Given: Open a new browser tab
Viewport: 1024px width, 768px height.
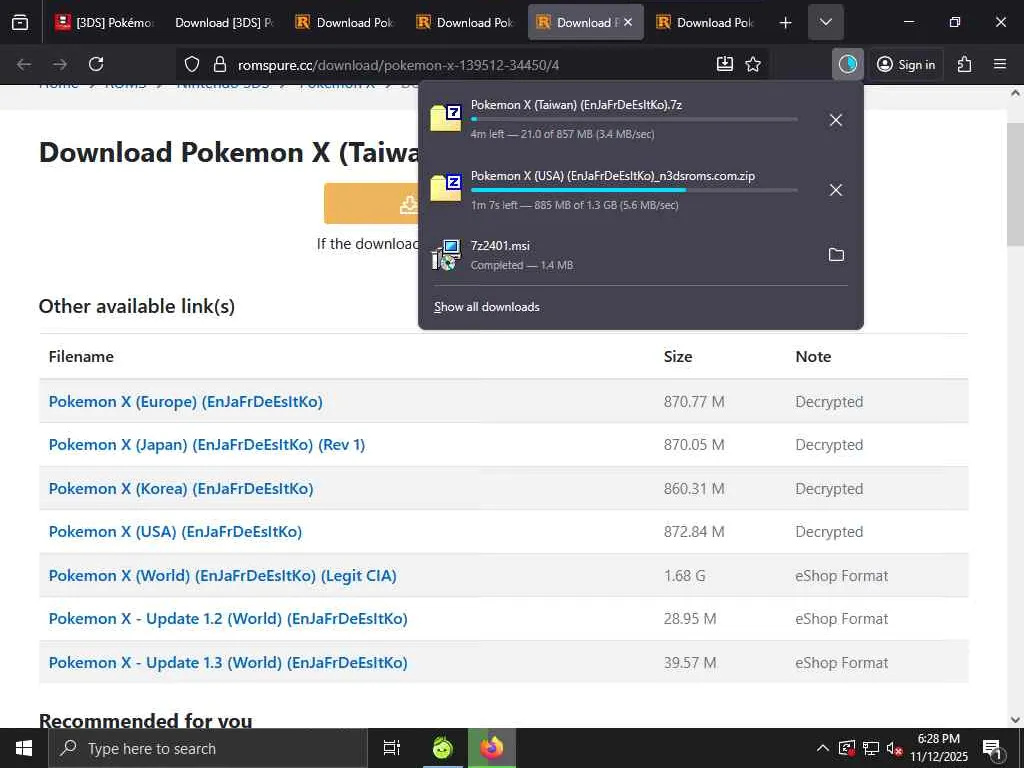Looking at the screenshot, I should [786, 22].
